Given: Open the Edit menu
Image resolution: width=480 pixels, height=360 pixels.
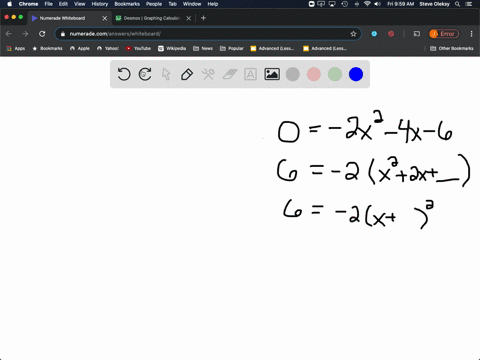Looking at the screenshot, I should (x=63, y=4).
